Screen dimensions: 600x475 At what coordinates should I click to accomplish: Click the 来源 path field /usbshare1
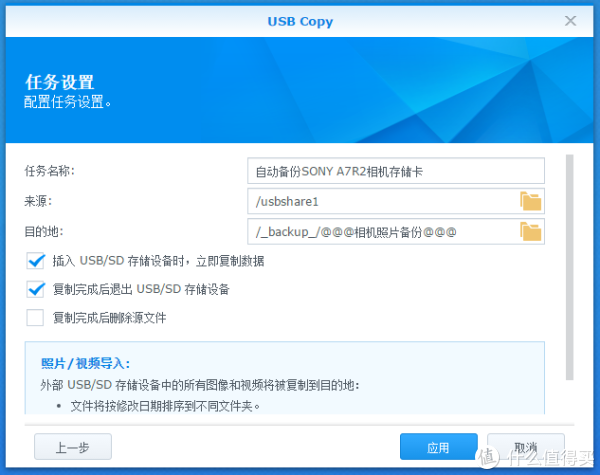[380, 201]
